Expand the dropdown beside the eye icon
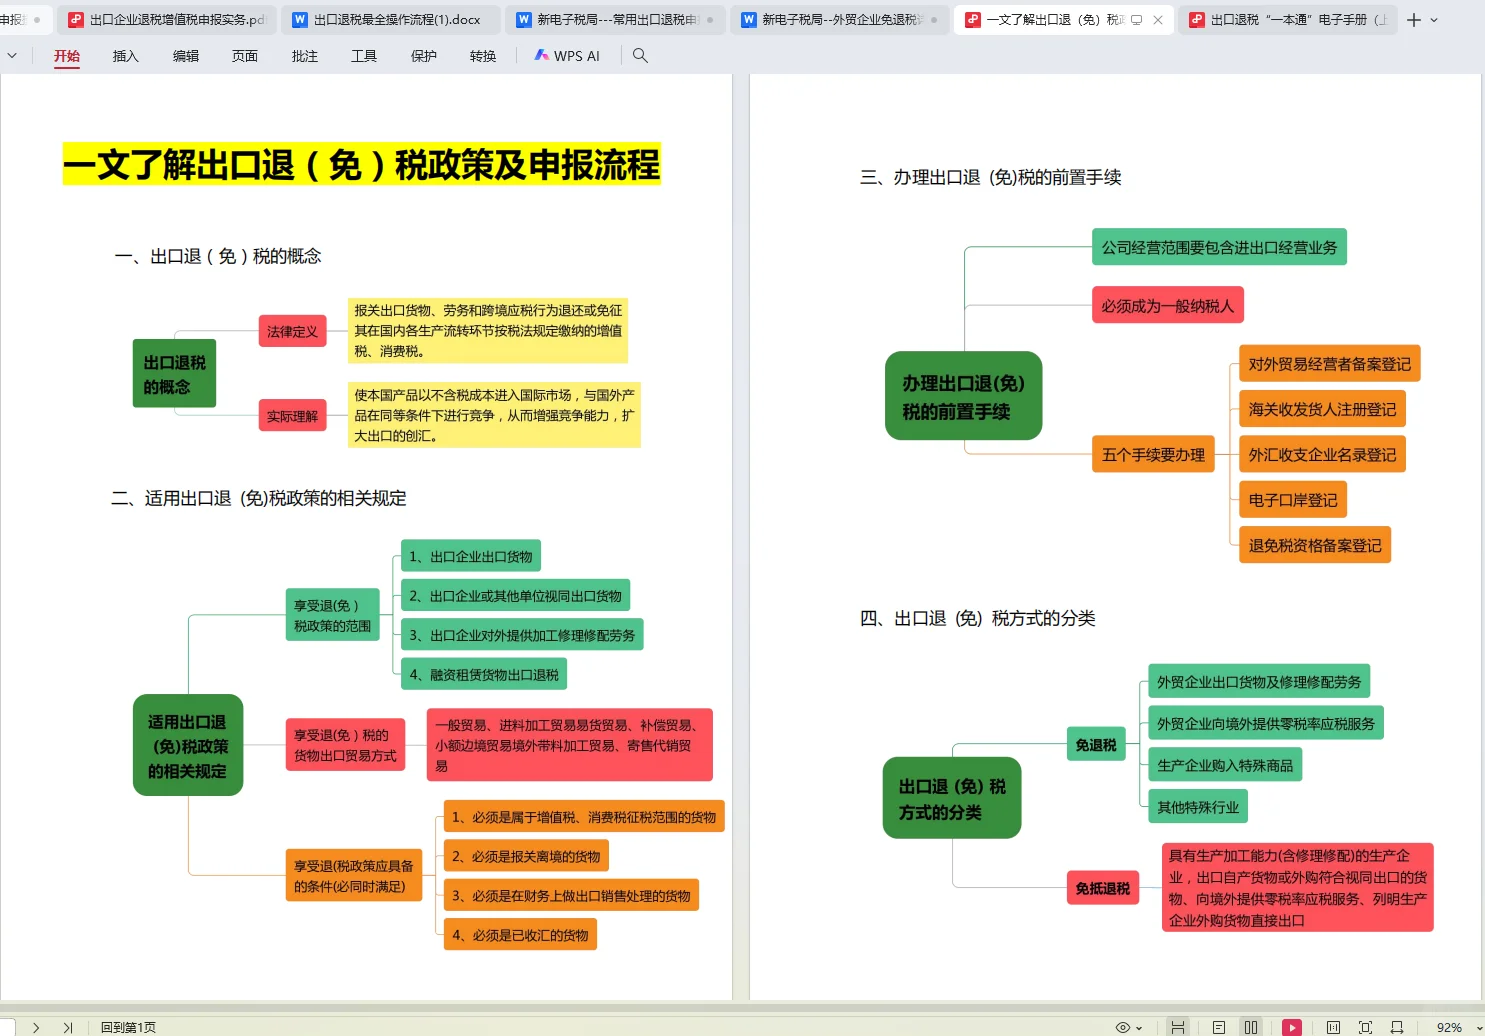The height and width of the screenshot is (1036, 1485). [x=1139, y=1027]
